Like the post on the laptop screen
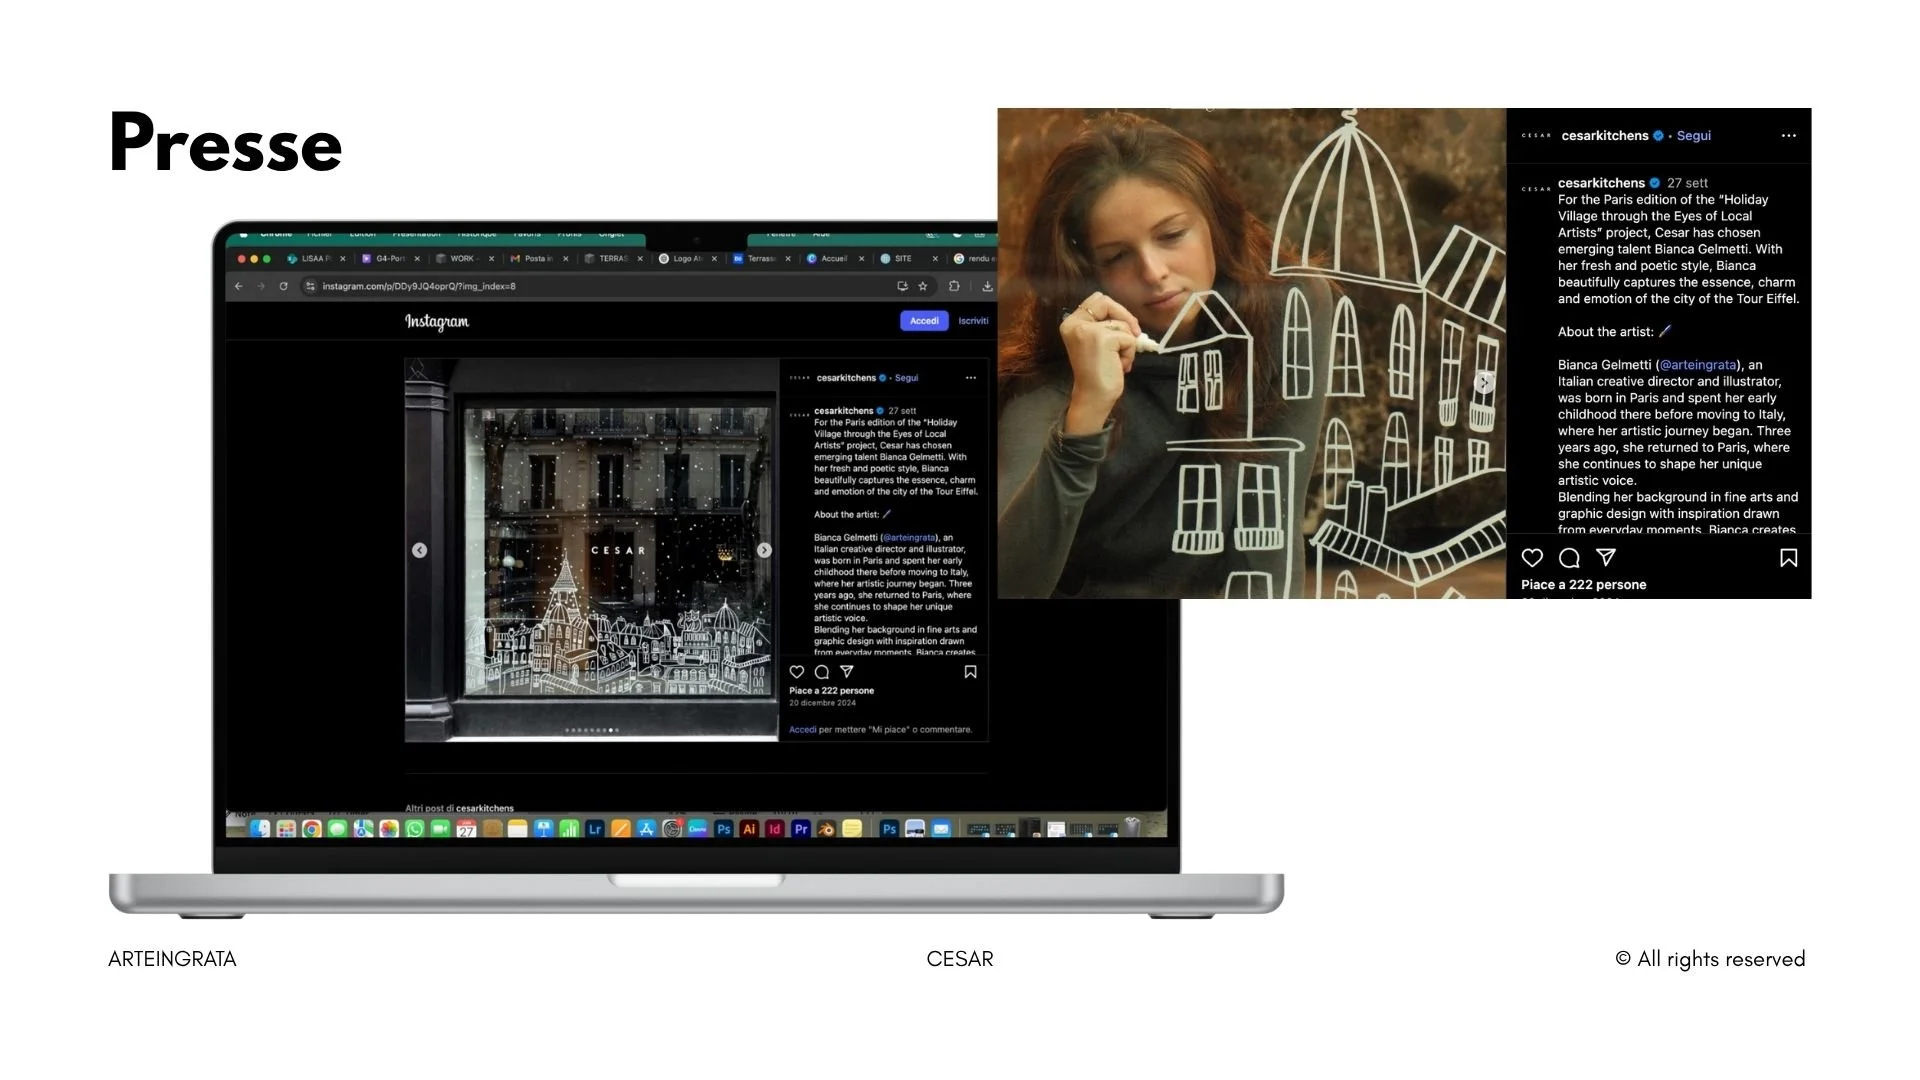 point(797,672)
